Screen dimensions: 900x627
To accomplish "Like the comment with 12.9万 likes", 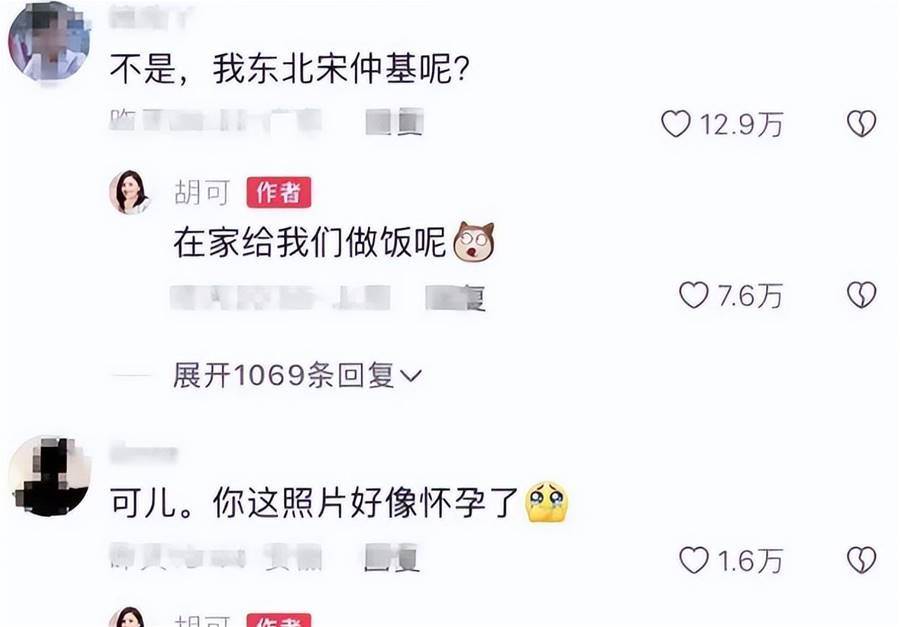I will pos(676,123).
